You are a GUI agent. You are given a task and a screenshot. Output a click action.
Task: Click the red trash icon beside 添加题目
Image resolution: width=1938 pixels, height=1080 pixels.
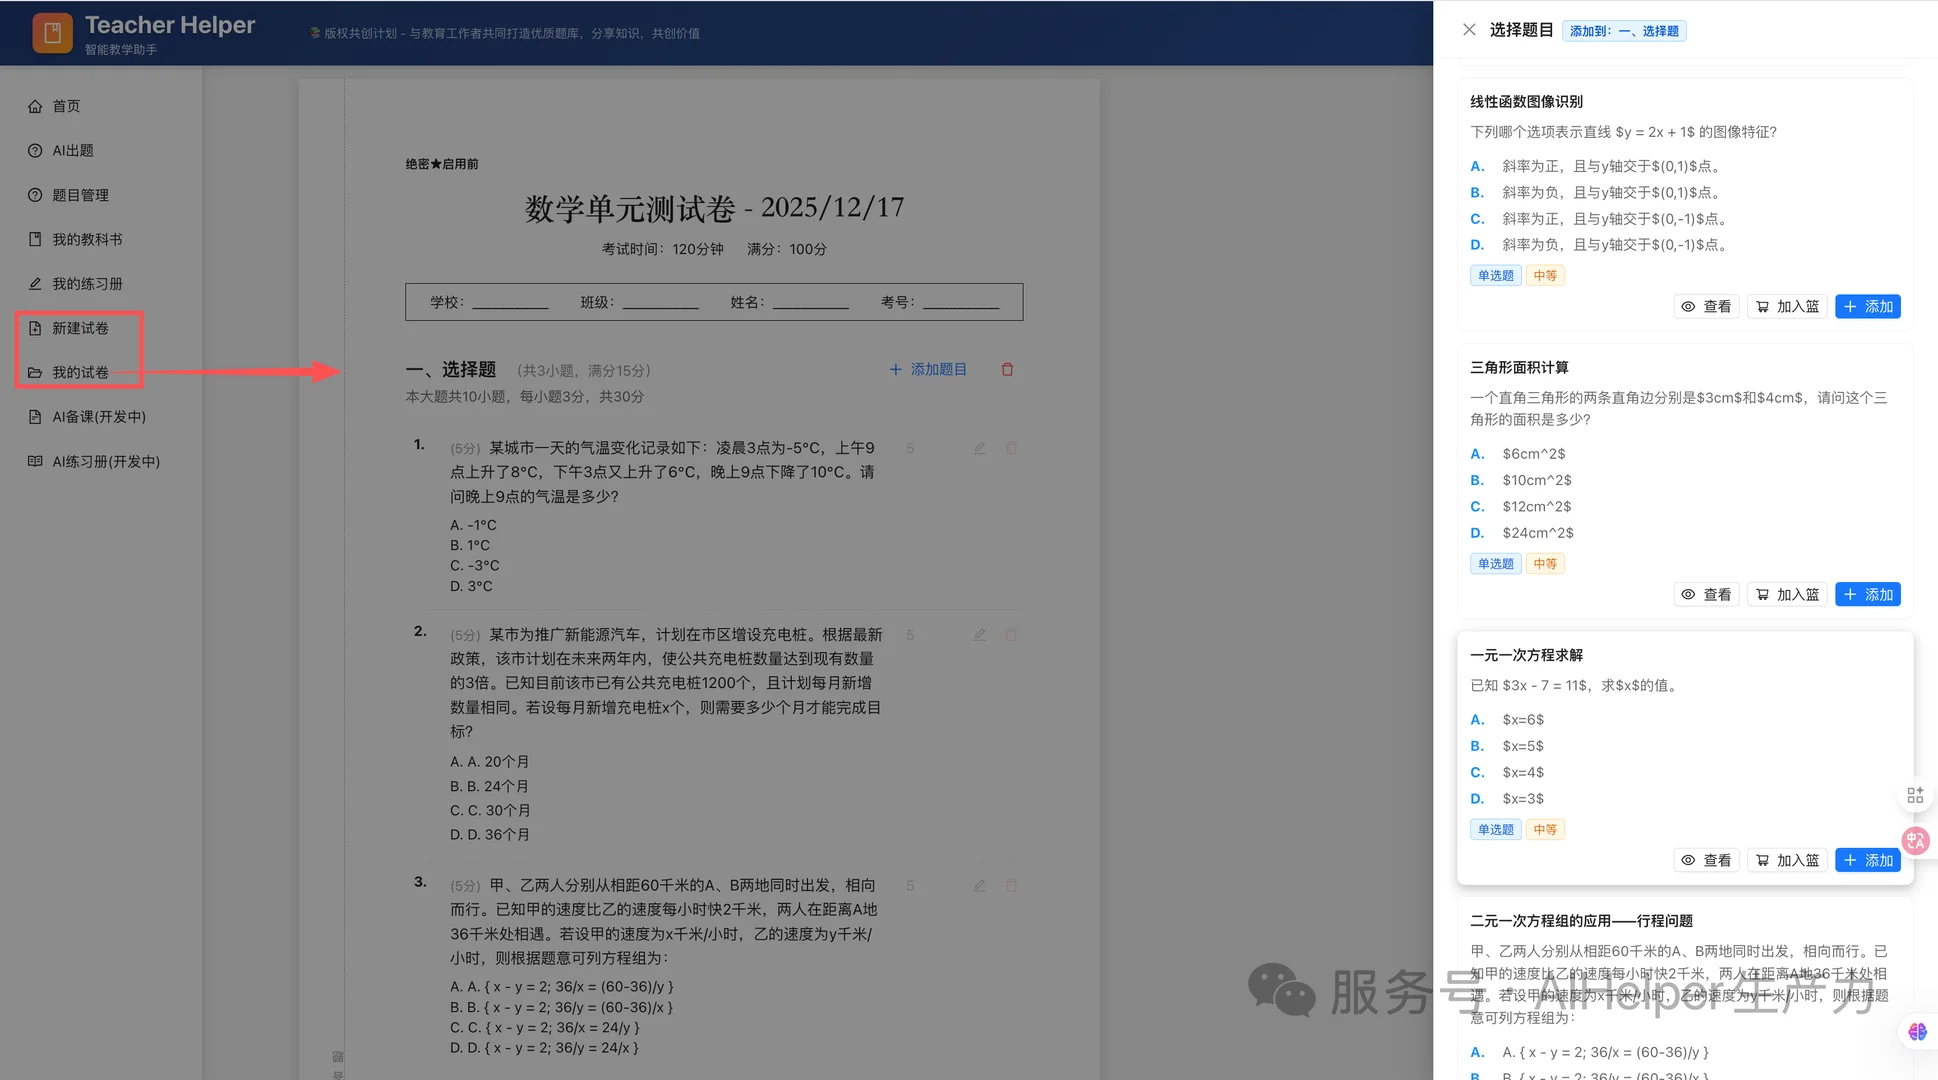(x=1007, y=369)
